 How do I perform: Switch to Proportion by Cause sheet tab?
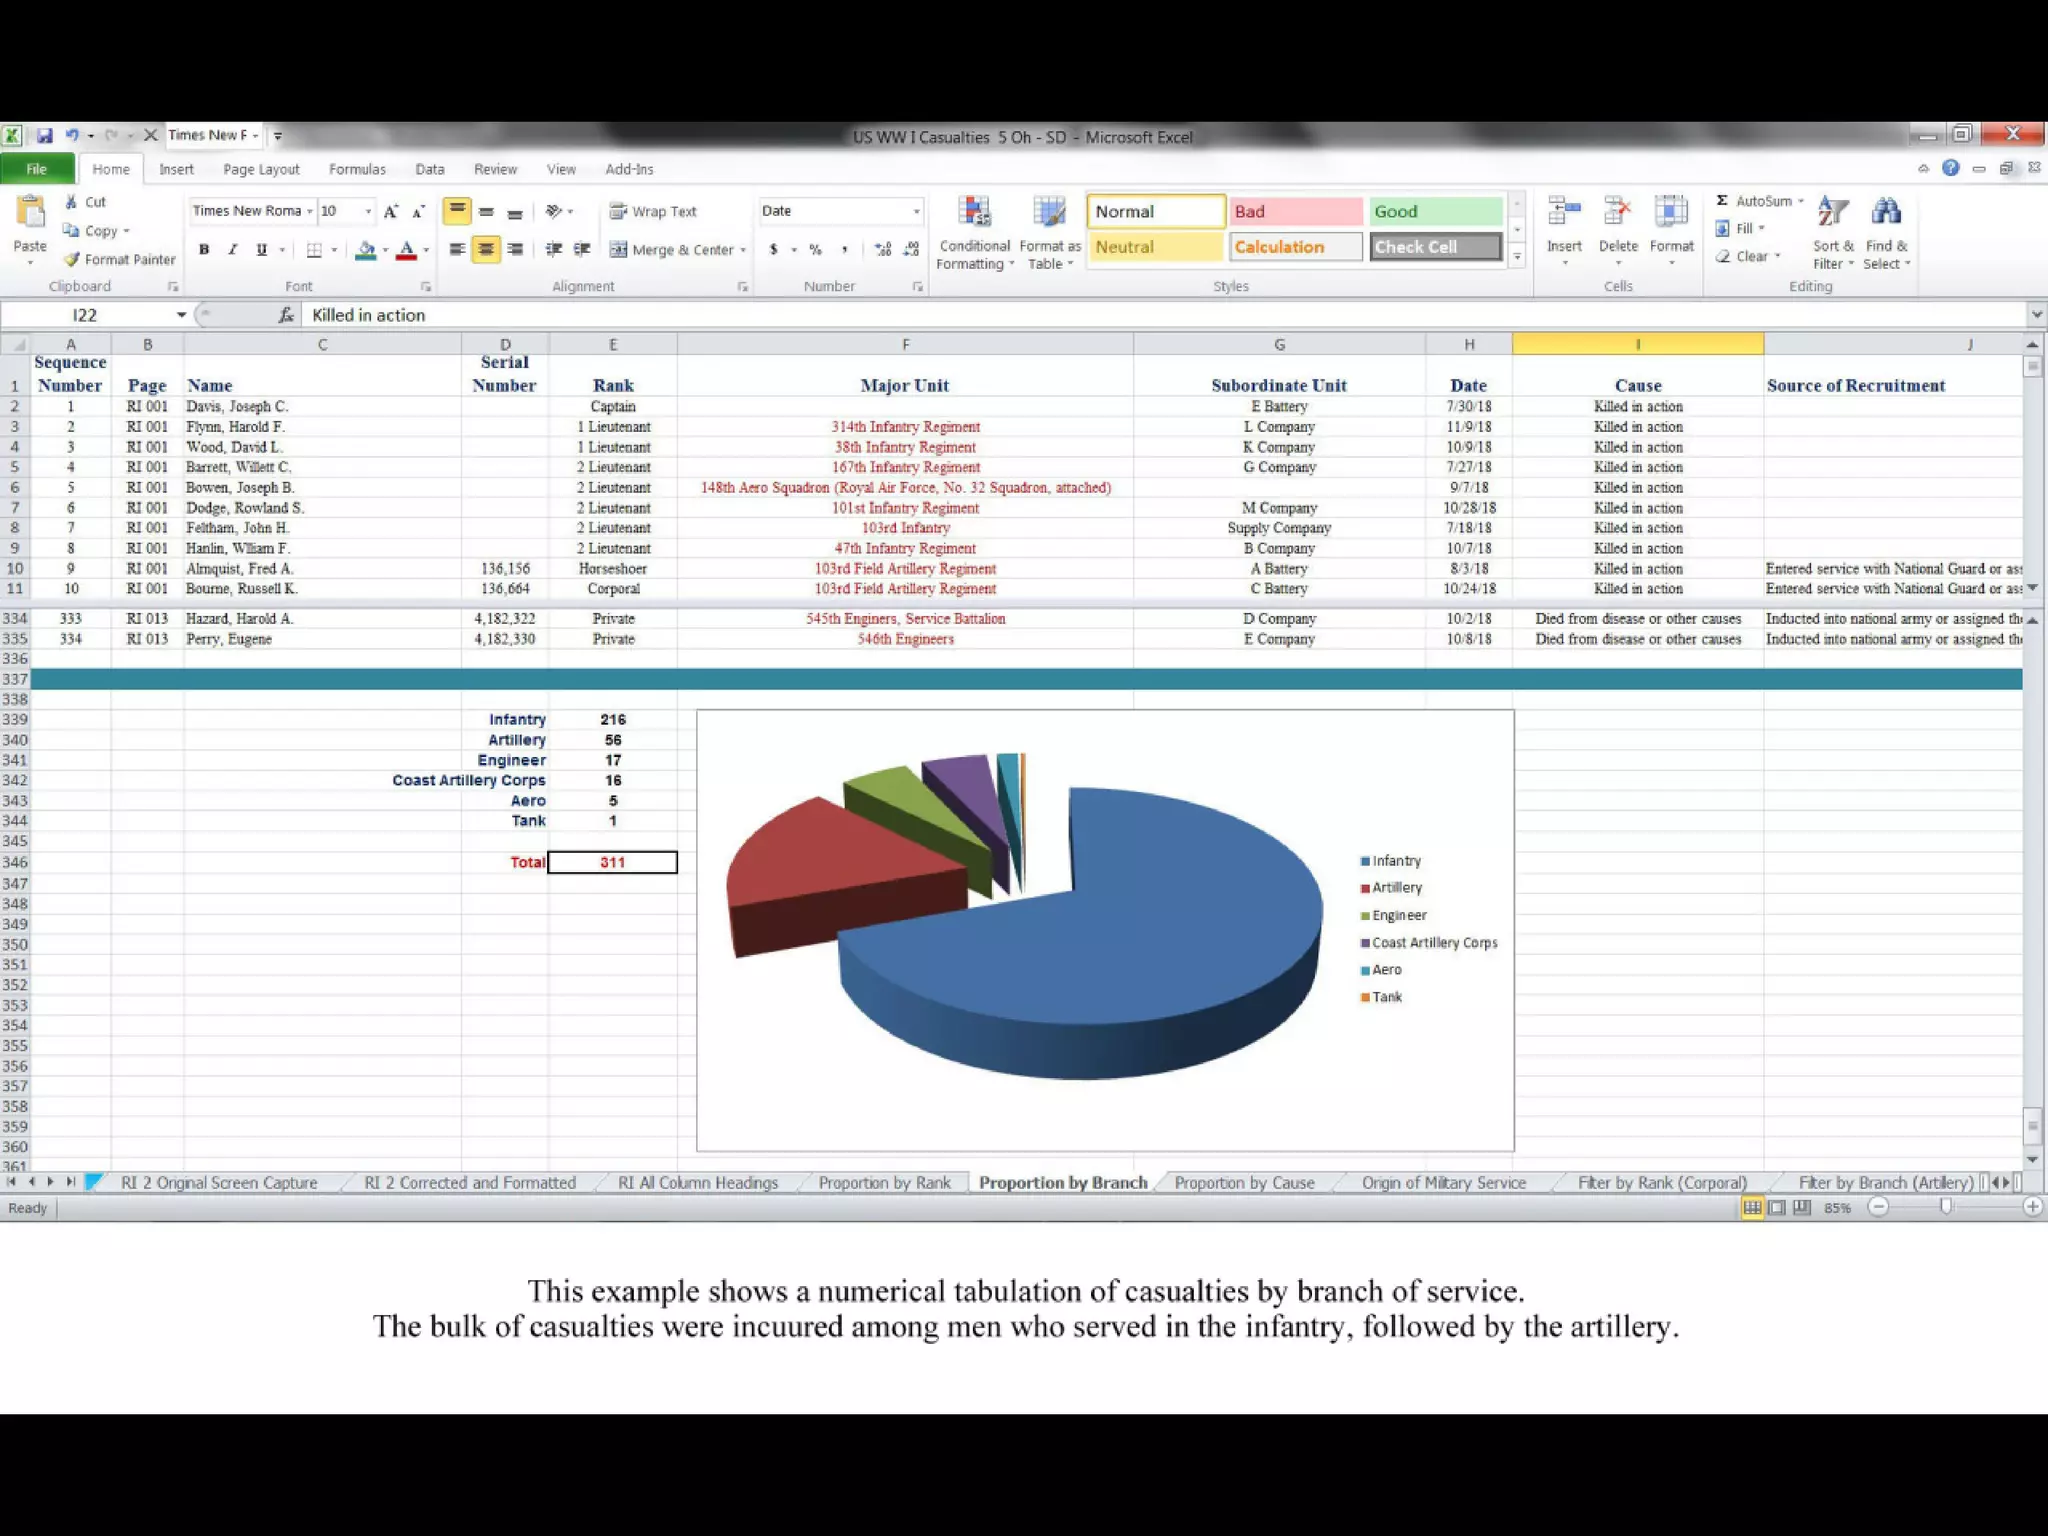(x=1244, y=1182)
